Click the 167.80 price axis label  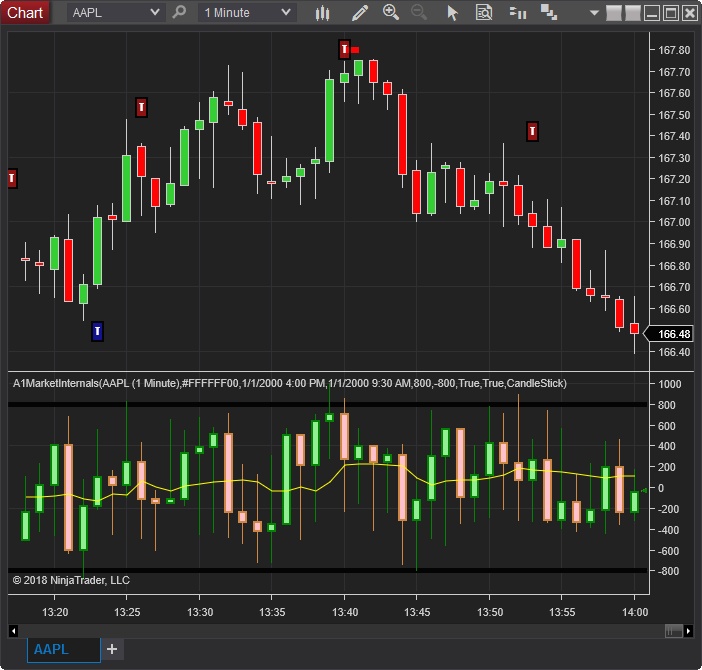(674, 50)
